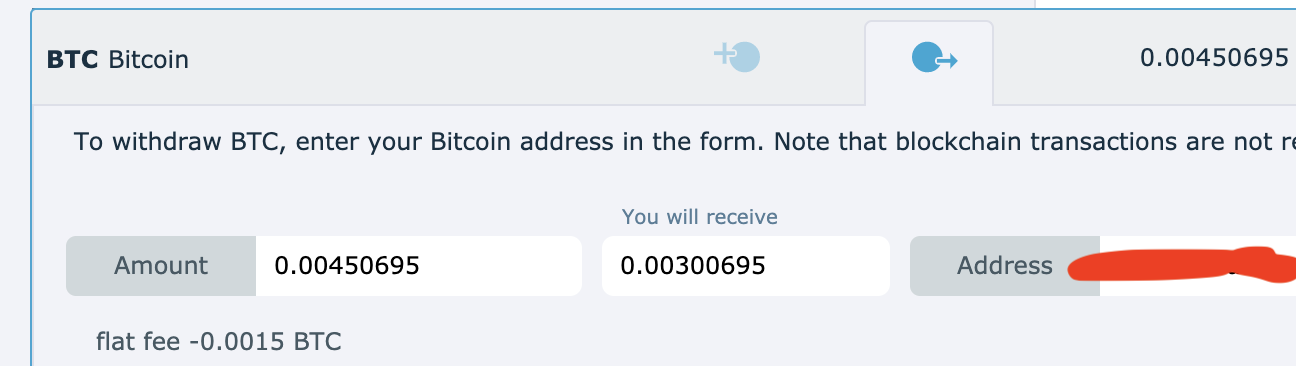
Task: Open the BTC deposit icon with plus sign
Action: click(x=737, y=57)
